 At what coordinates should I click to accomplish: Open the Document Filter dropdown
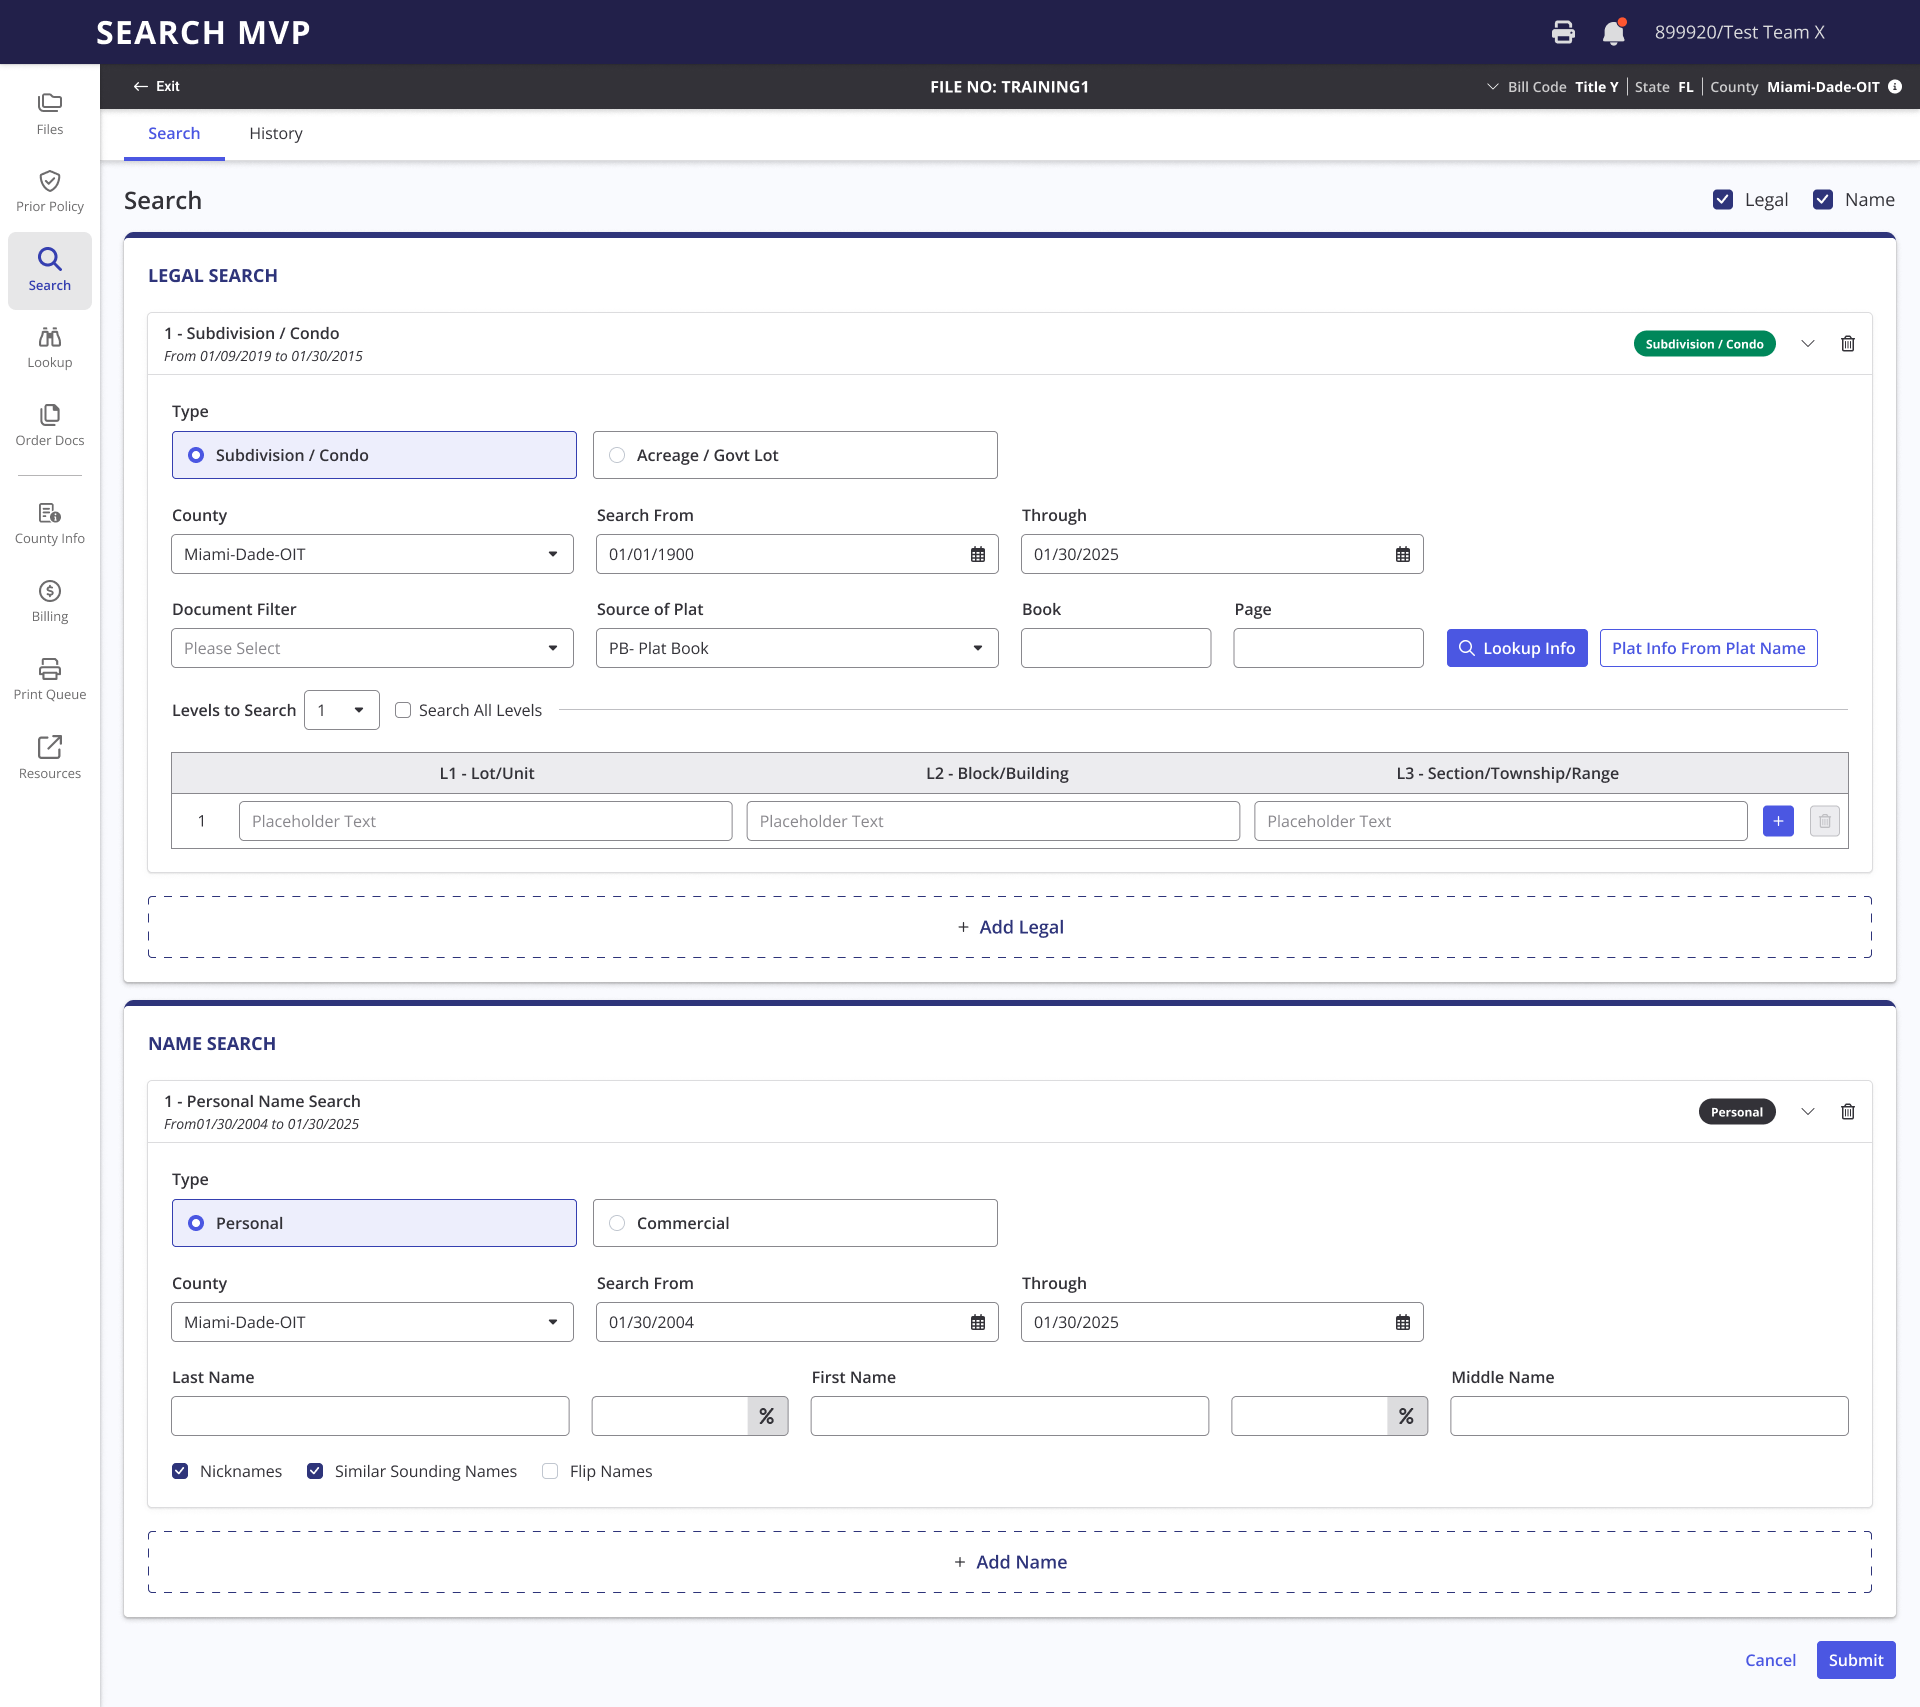point(372,648)
